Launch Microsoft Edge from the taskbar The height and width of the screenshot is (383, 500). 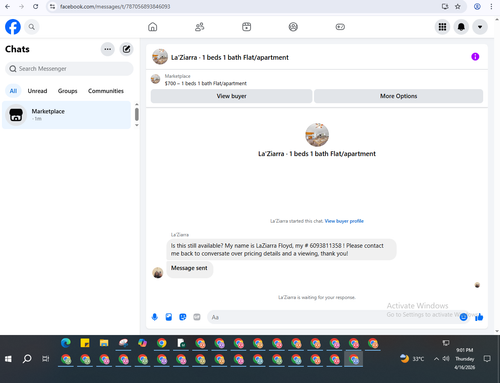click(x=66, y=343)
